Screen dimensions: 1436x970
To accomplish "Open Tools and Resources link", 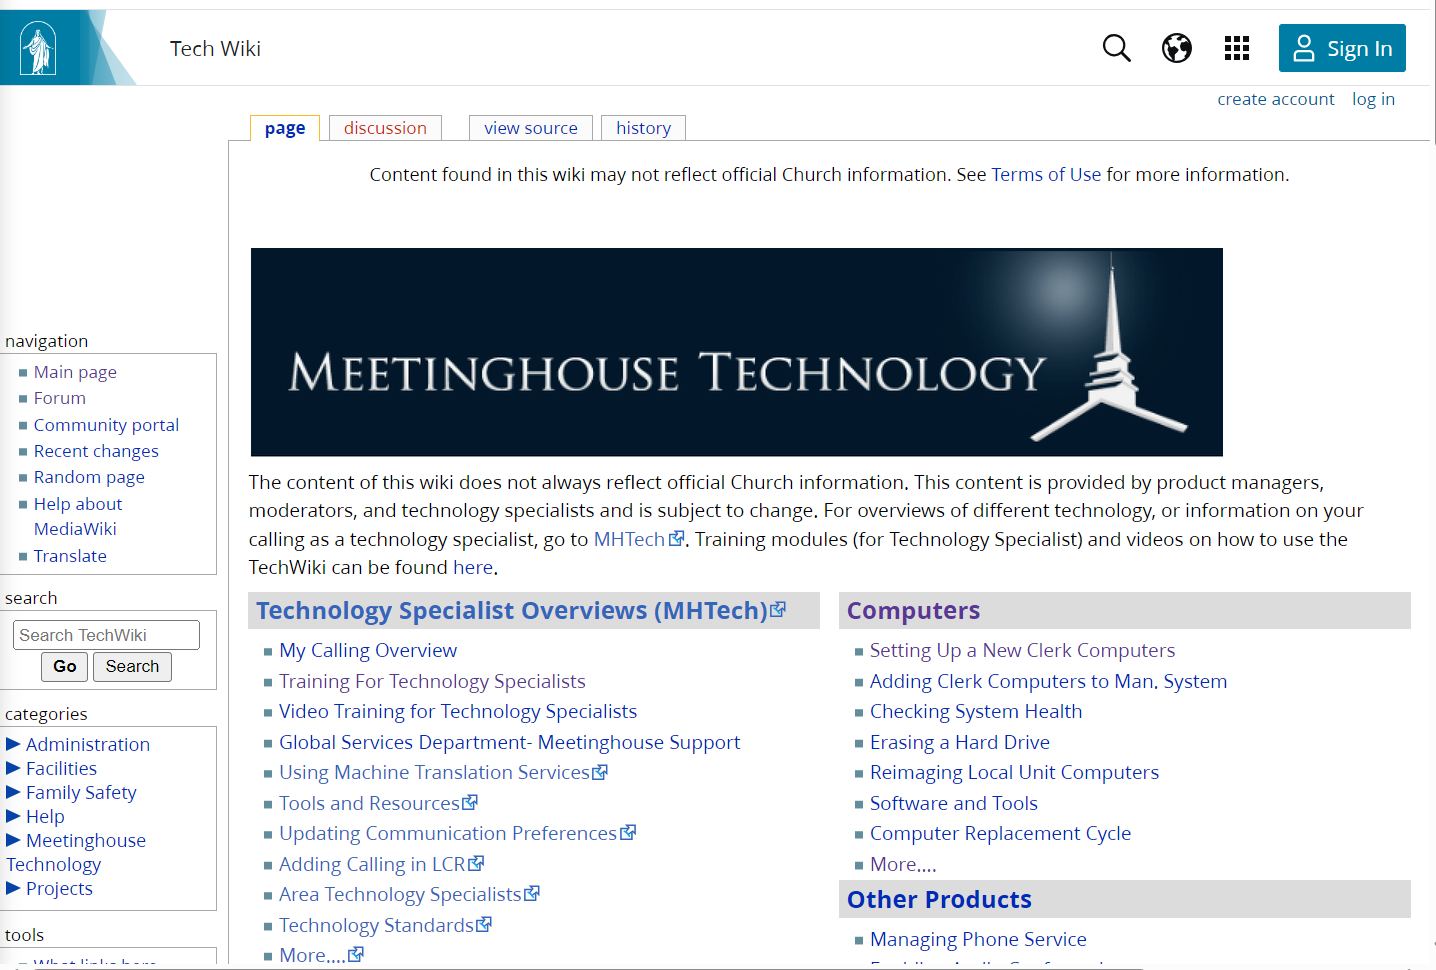I will coord(378,803).
